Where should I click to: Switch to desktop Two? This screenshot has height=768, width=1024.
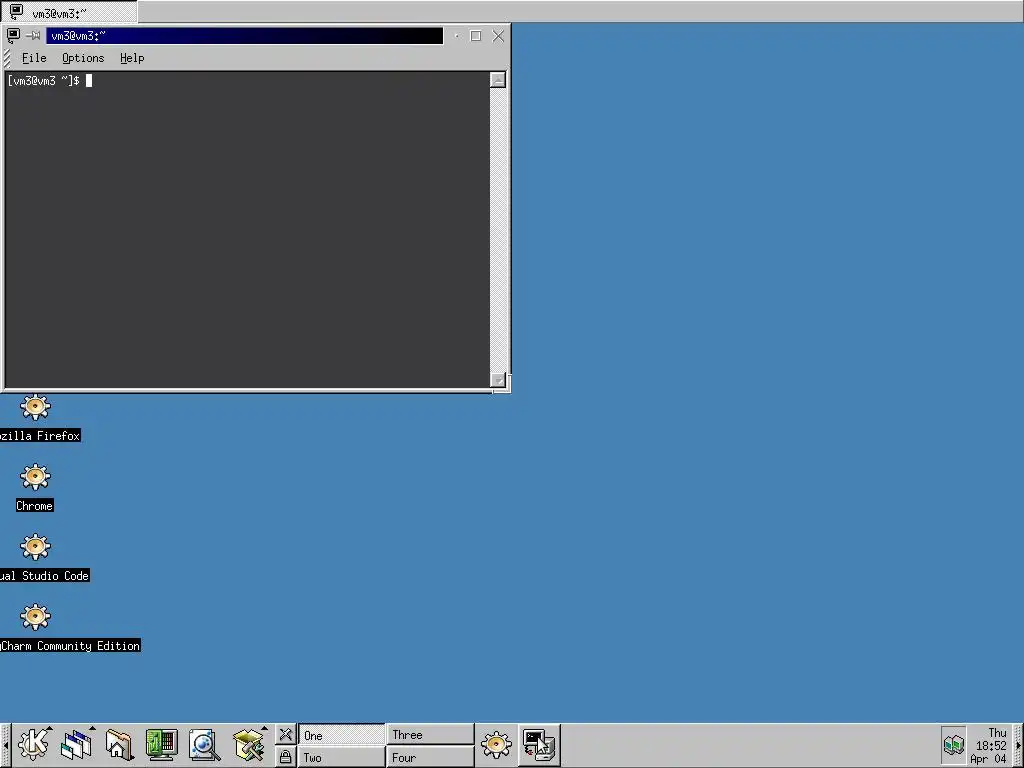click(x=342, y=758)
